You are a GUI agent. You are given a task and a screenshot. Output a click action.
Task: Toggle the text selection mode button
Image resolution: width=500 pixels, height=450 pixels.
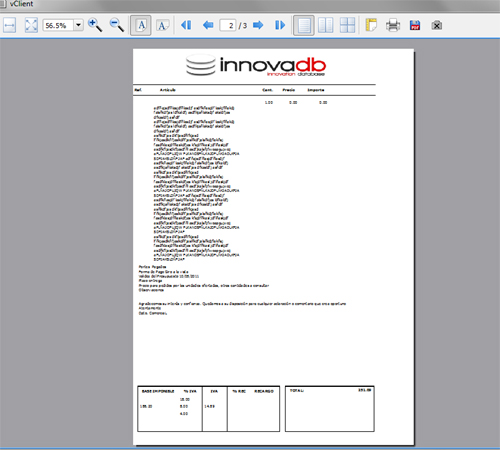tap(141, 25)
